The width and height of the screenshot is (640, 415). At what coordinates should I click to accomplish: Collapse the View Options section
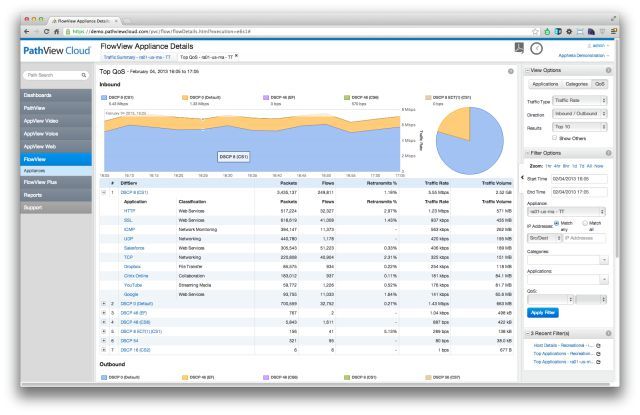tap(527, 71)
